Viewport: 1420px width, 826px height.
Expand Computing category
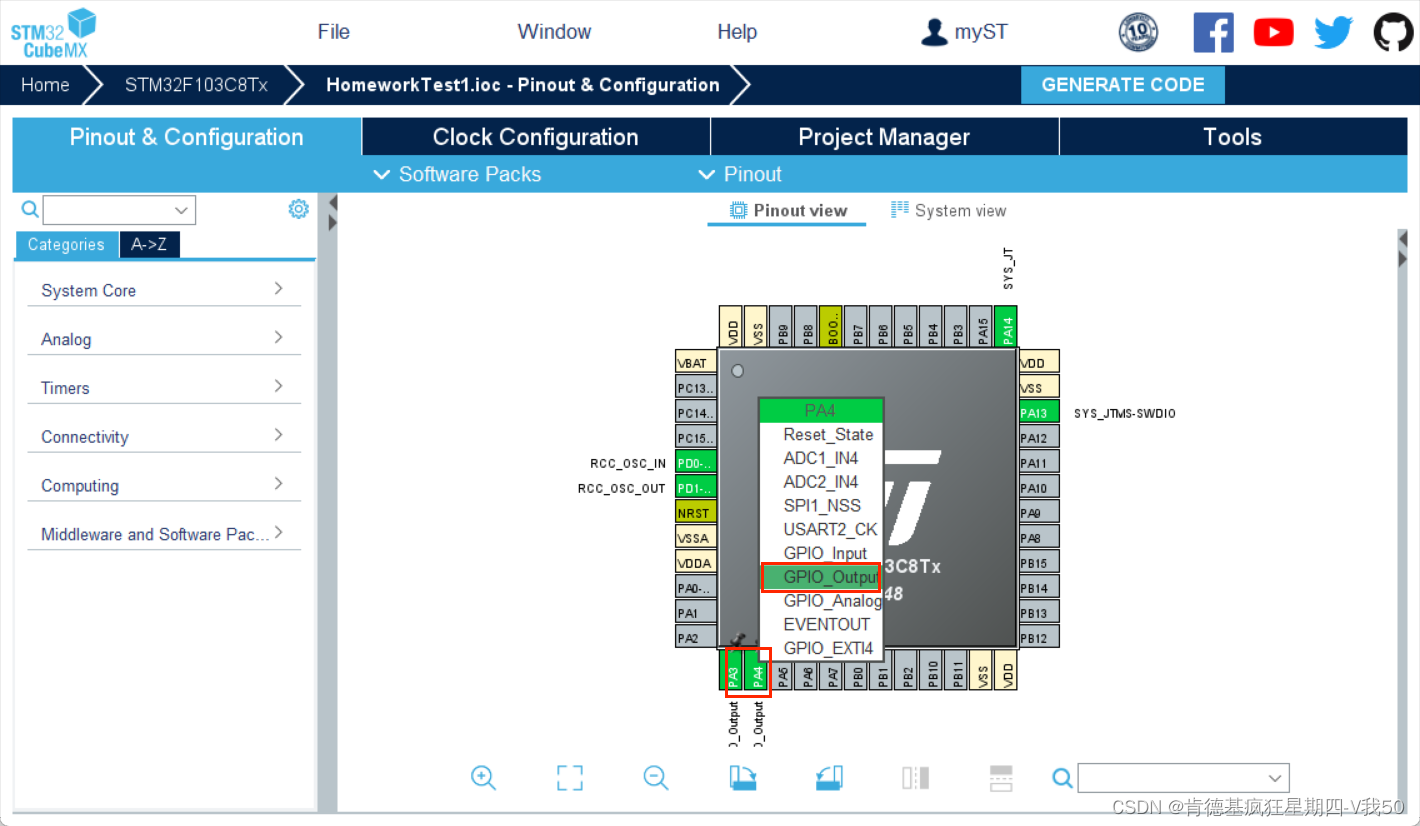click(164, 486)
